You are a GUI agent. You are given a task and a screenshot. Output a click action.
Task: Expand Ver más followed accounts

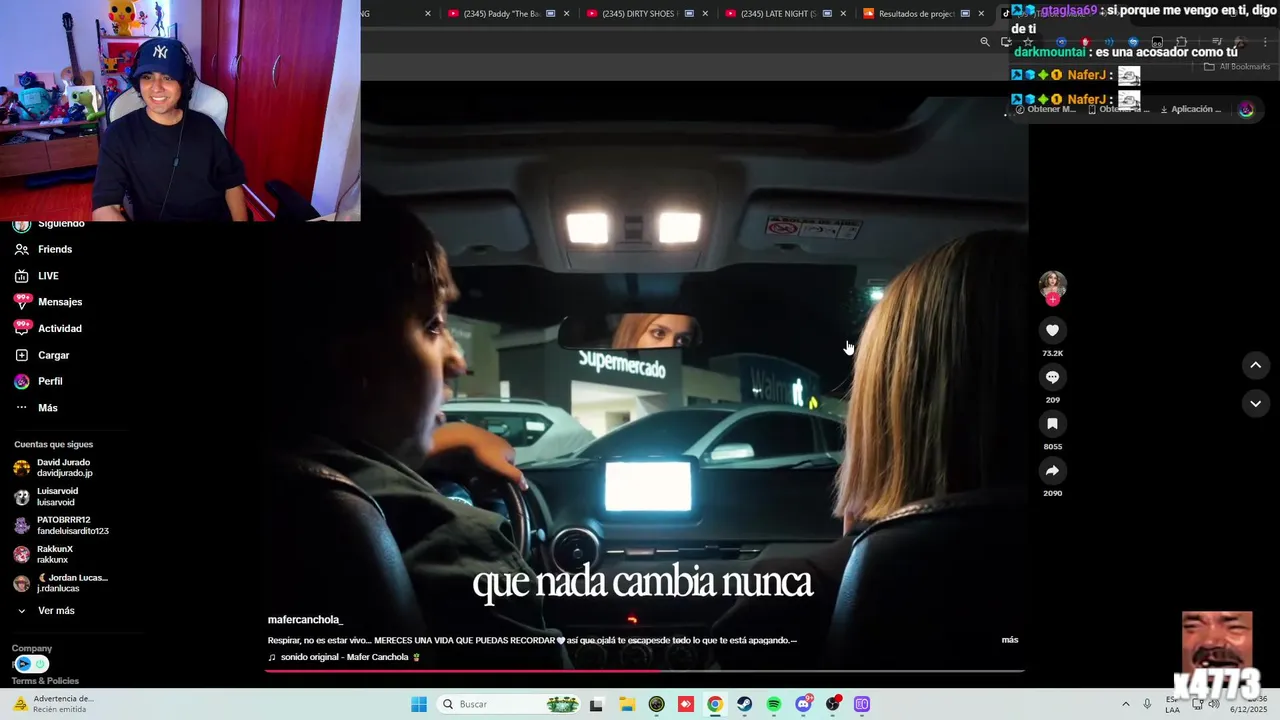click(45, 611)
